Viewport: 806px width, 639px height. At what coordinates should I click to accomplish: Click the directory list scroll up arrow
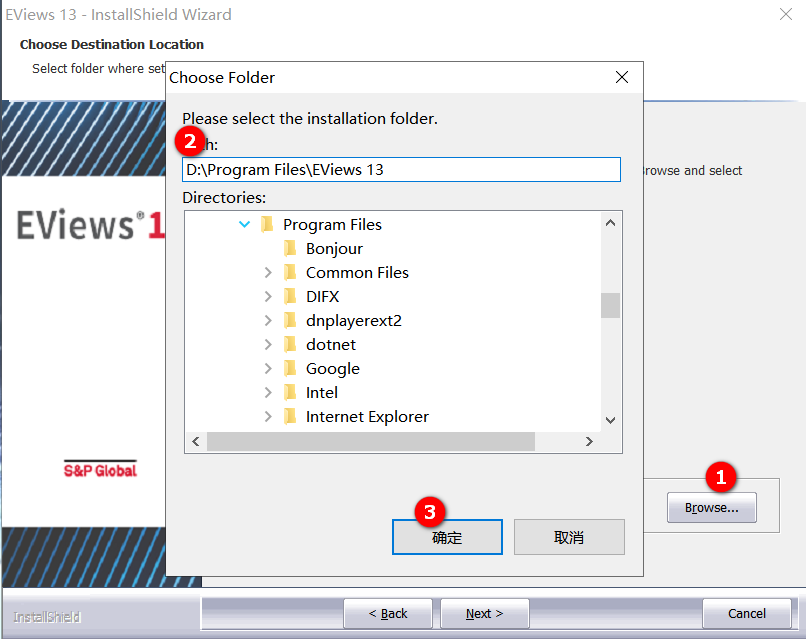(x=610, y=223)
